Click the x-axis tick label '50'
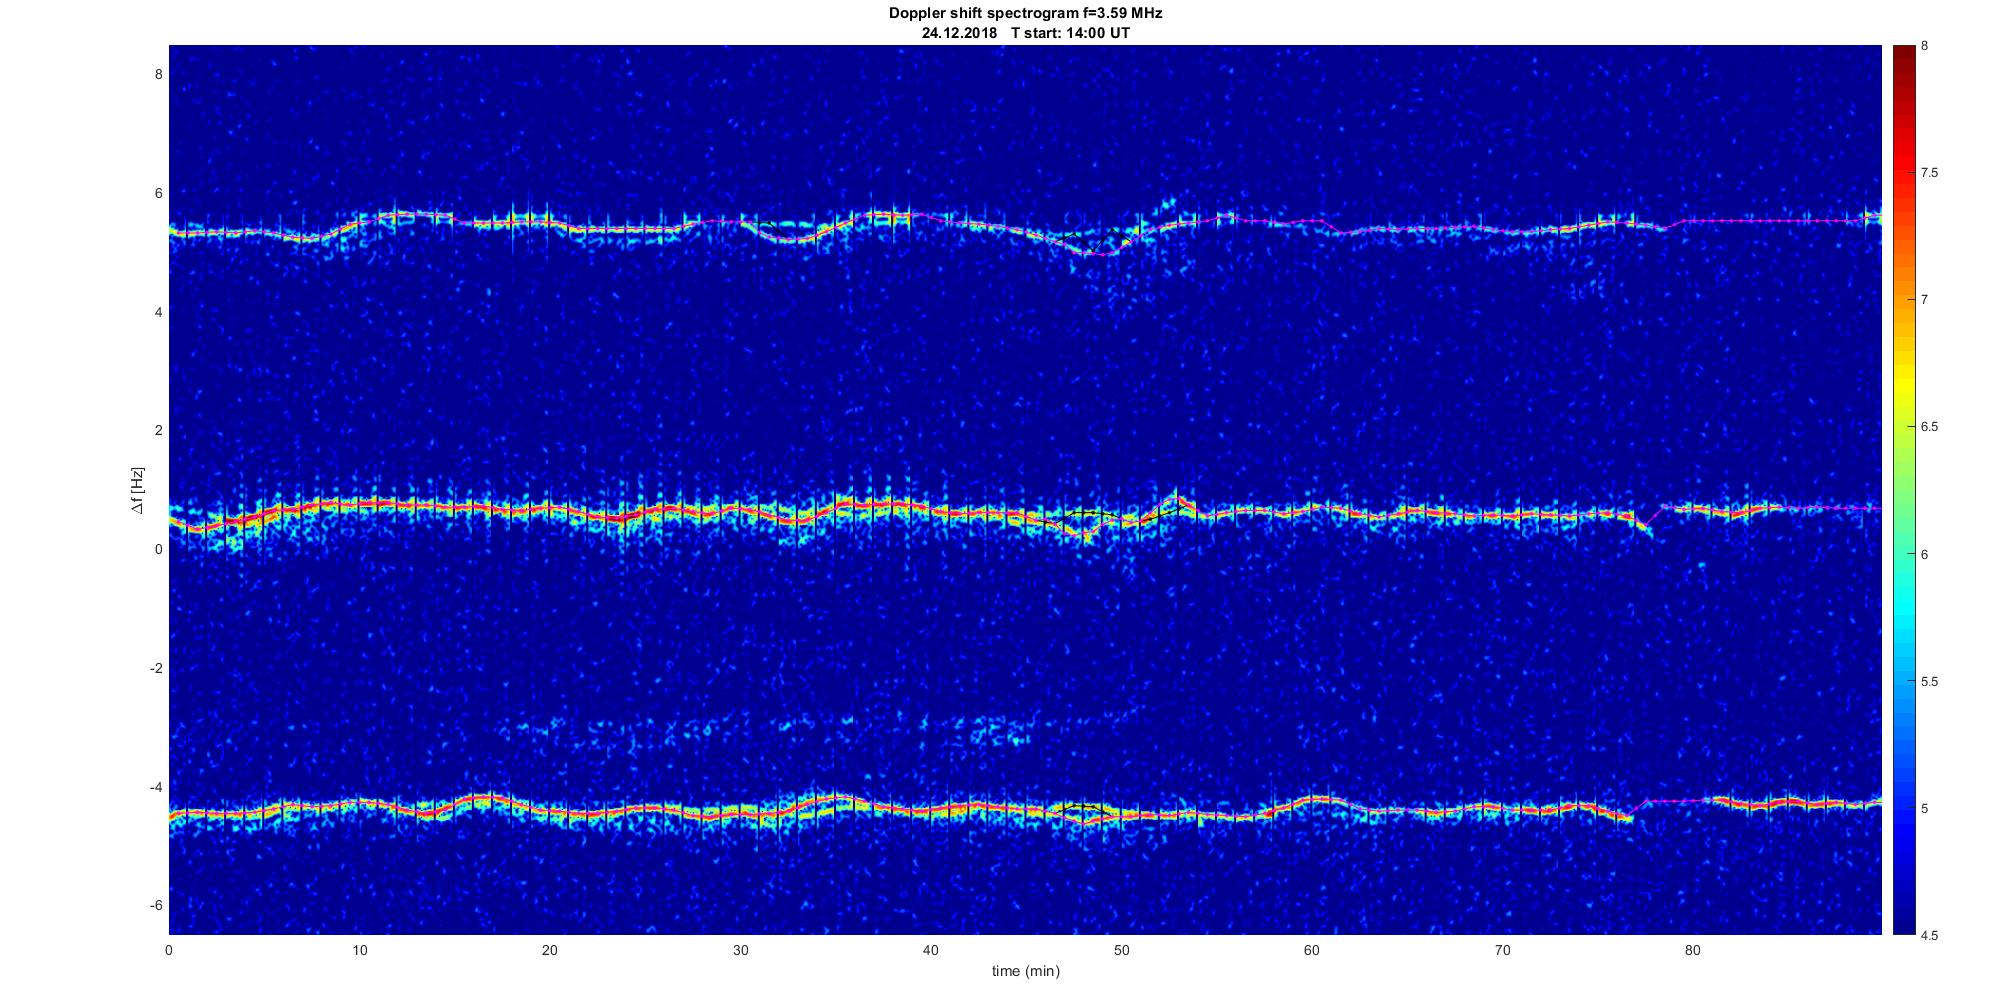2000x1003 pixels. coord(1121,950)
